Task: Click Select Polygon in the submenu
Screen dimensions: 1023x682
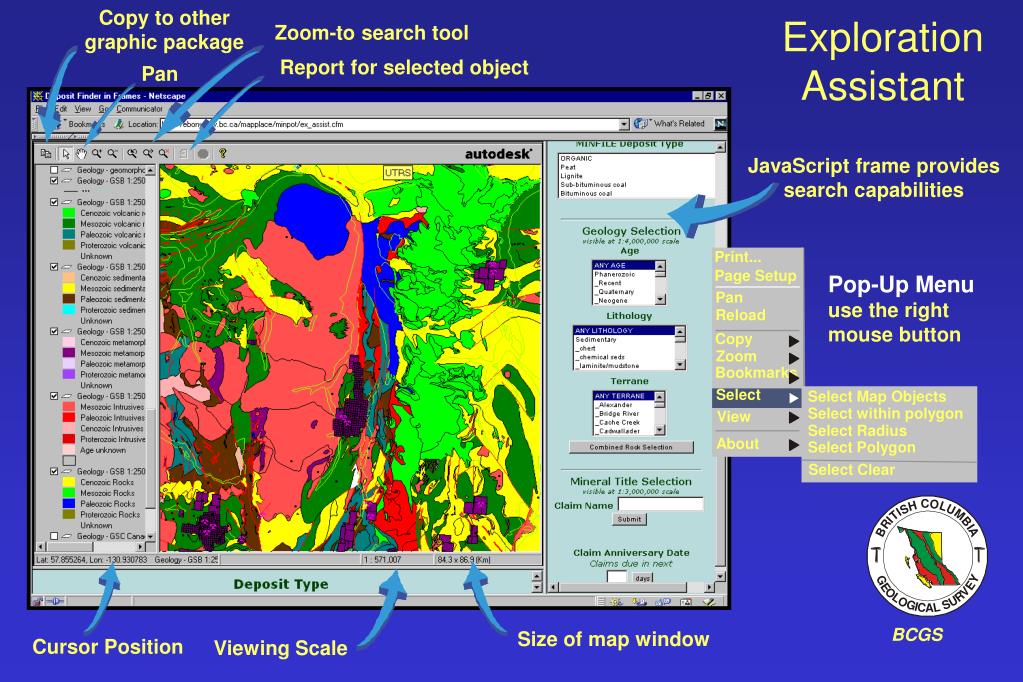Action: click(x=862, y=448)
